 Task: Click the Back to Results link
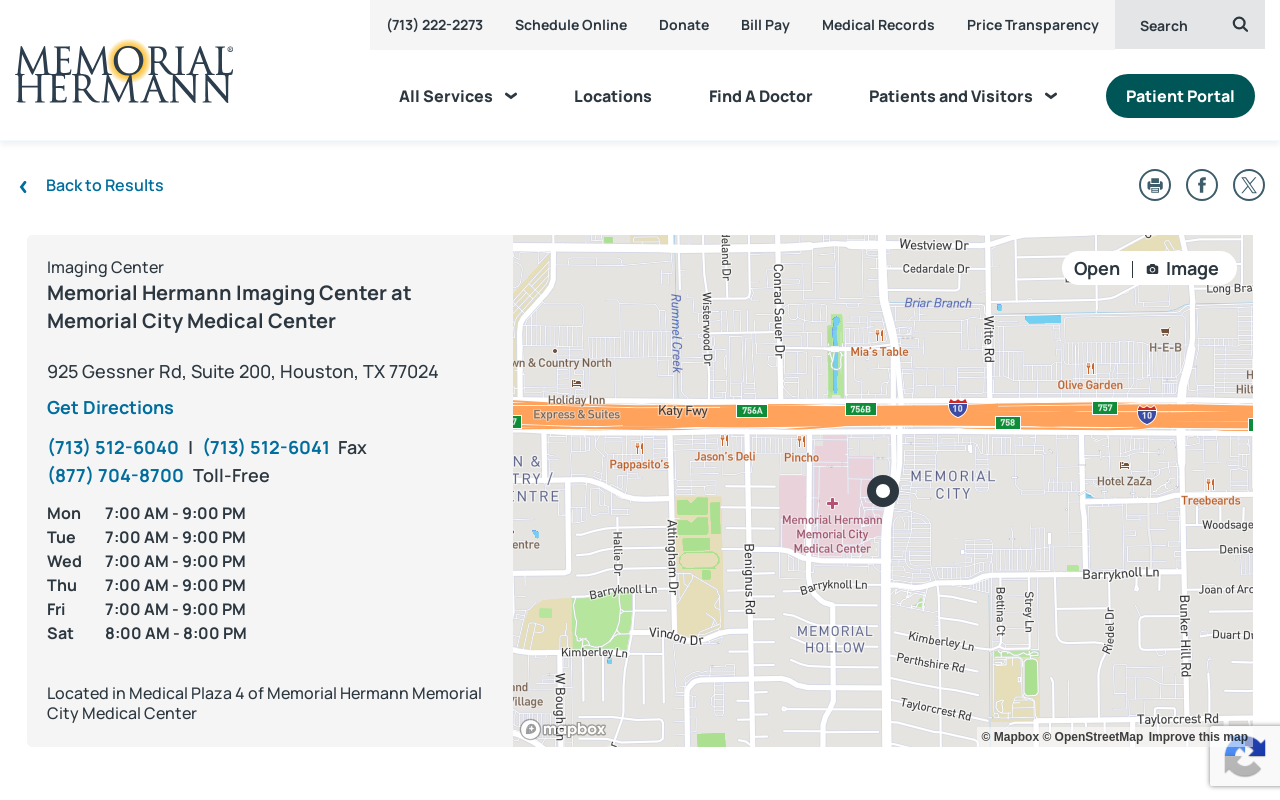click(105, 185)
